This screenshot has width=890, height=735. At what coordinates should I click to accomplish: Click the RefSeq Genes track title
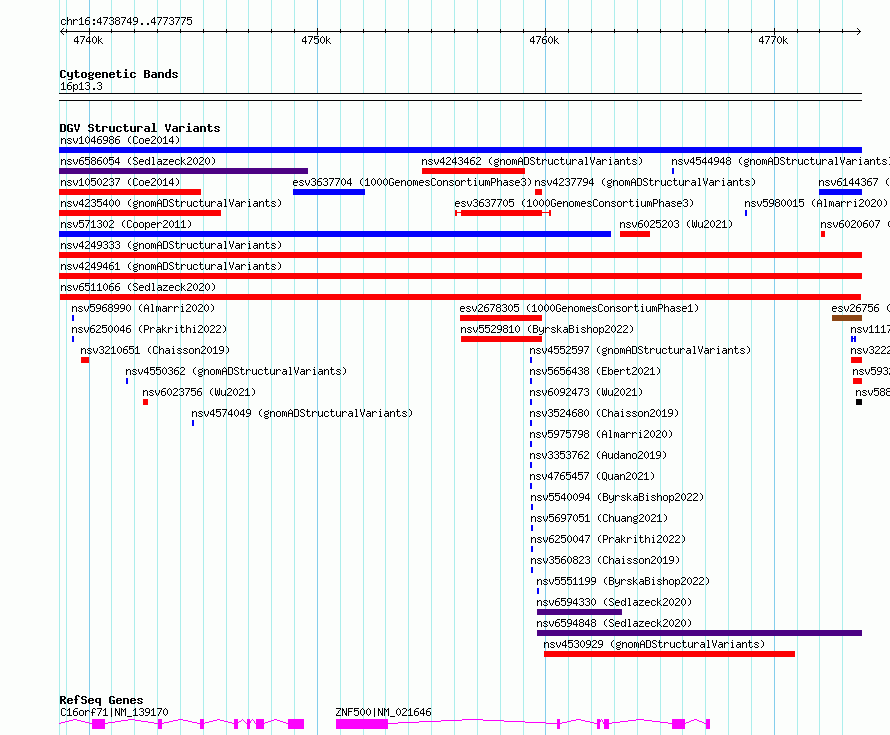pos(101,700)
